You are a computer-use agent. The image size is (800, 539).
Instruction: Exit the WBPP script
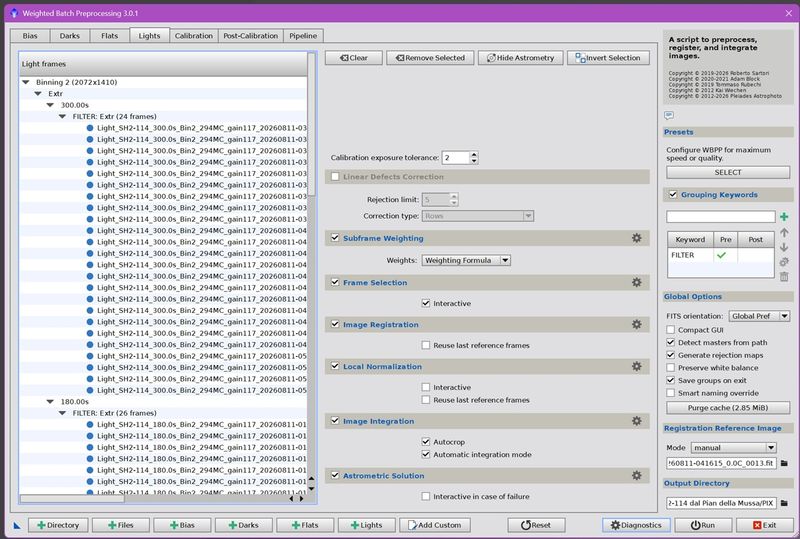[764, 525]
